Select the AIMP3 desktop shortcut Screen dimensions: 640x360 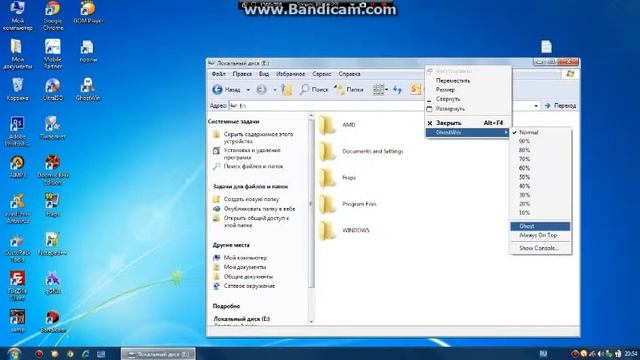pos(17,167)
